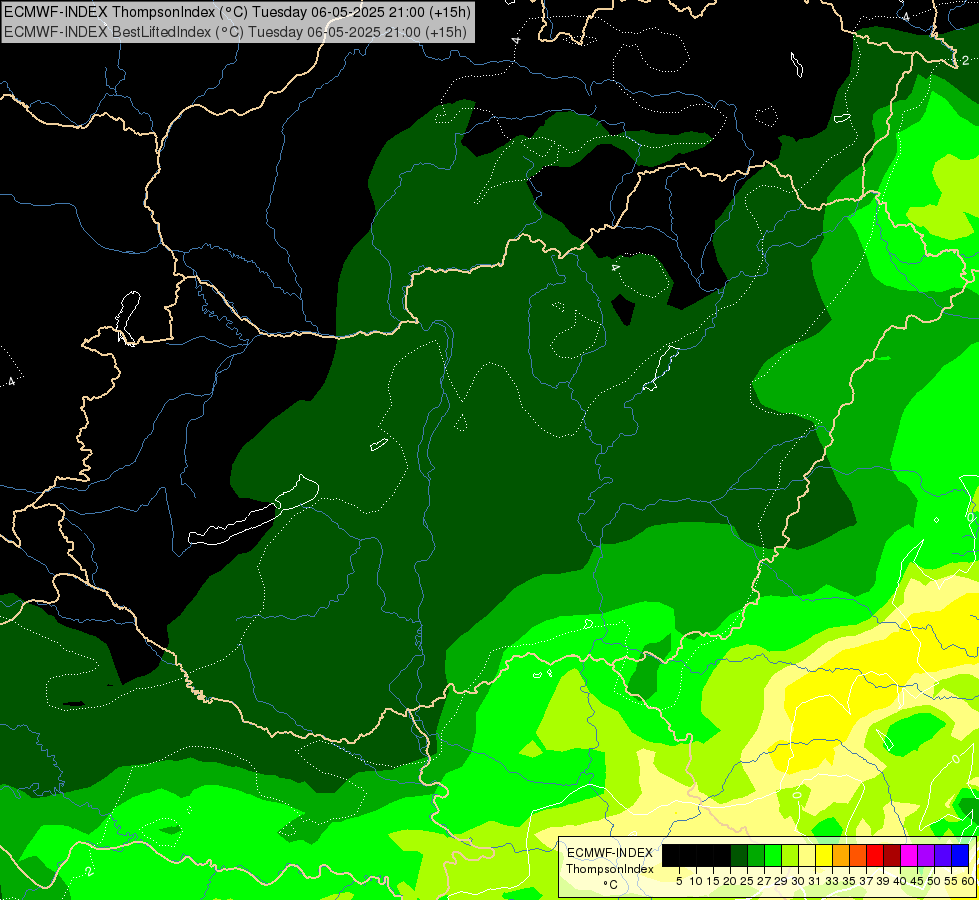Viewport: 979px width, 900px height.
Task: Click the legend tick value 15
Action: [713, 881]
